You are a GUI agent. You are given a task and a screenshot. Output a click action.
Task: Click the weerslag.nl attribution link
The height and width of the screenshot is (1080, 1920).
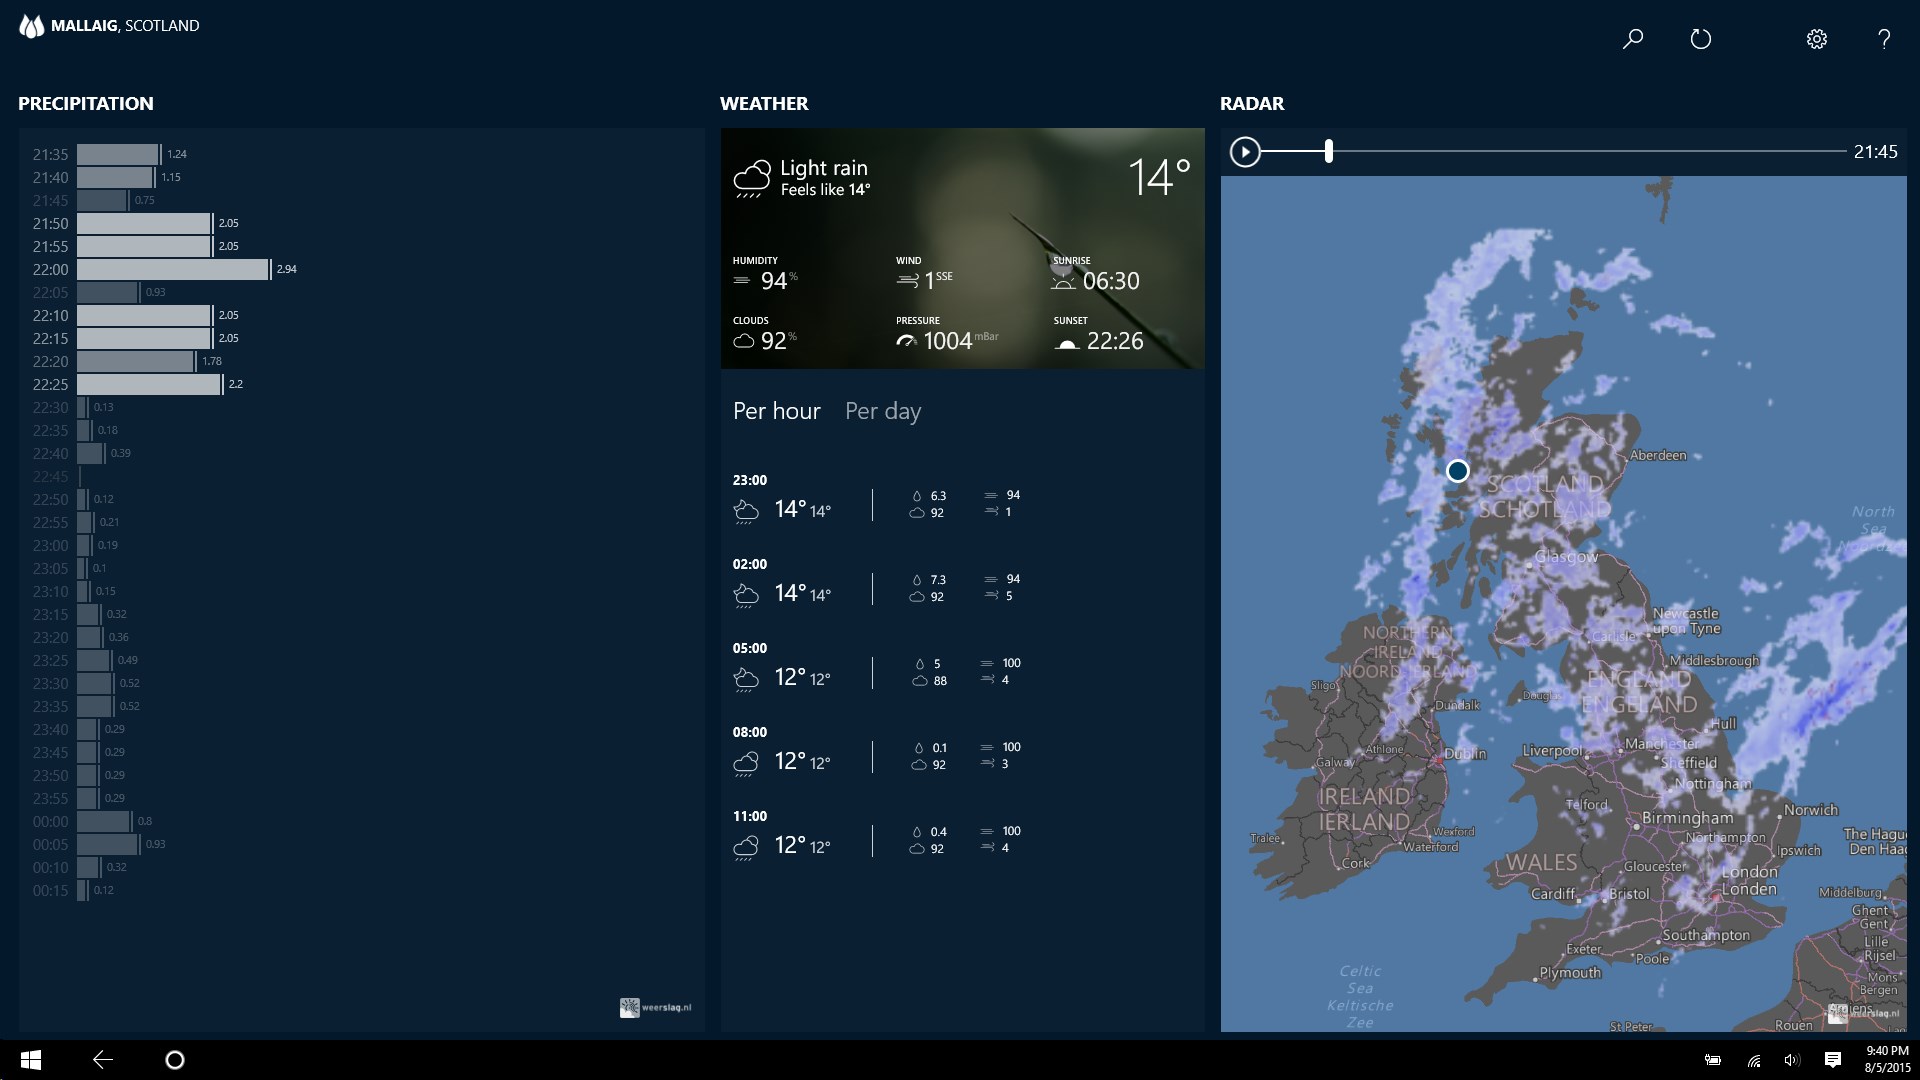coord(656,1007)
